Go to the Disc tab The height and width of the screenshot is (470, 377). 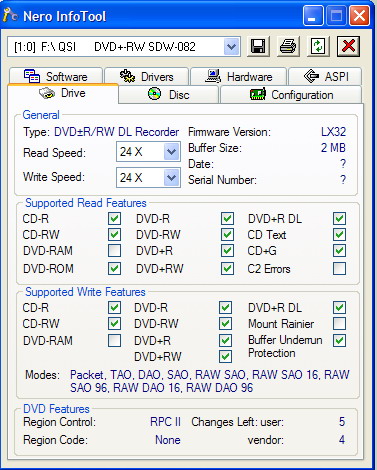coord(169,95)
